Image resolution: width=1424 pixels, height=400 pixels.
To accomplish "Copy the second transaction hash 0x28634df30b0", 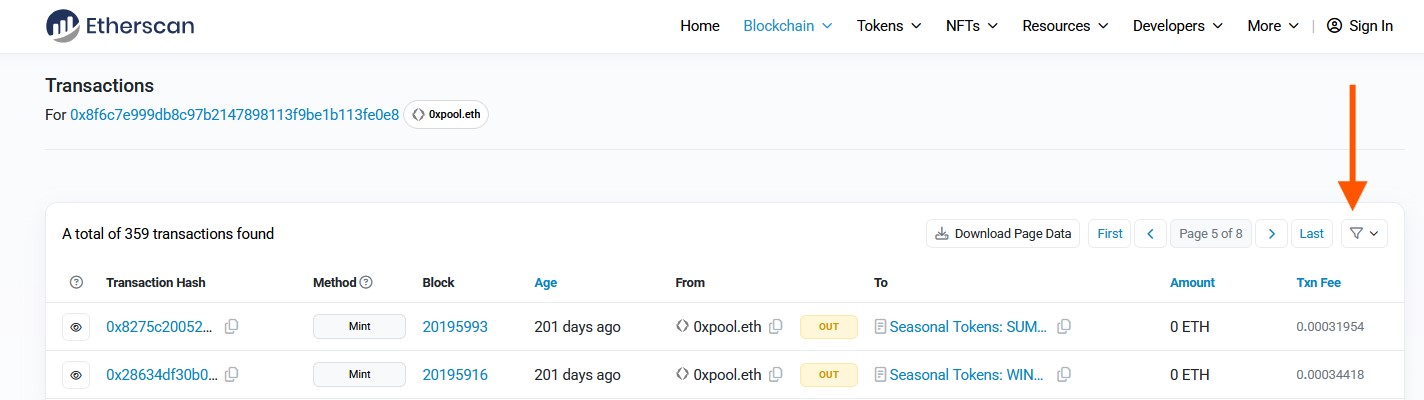I will (232, 375).
